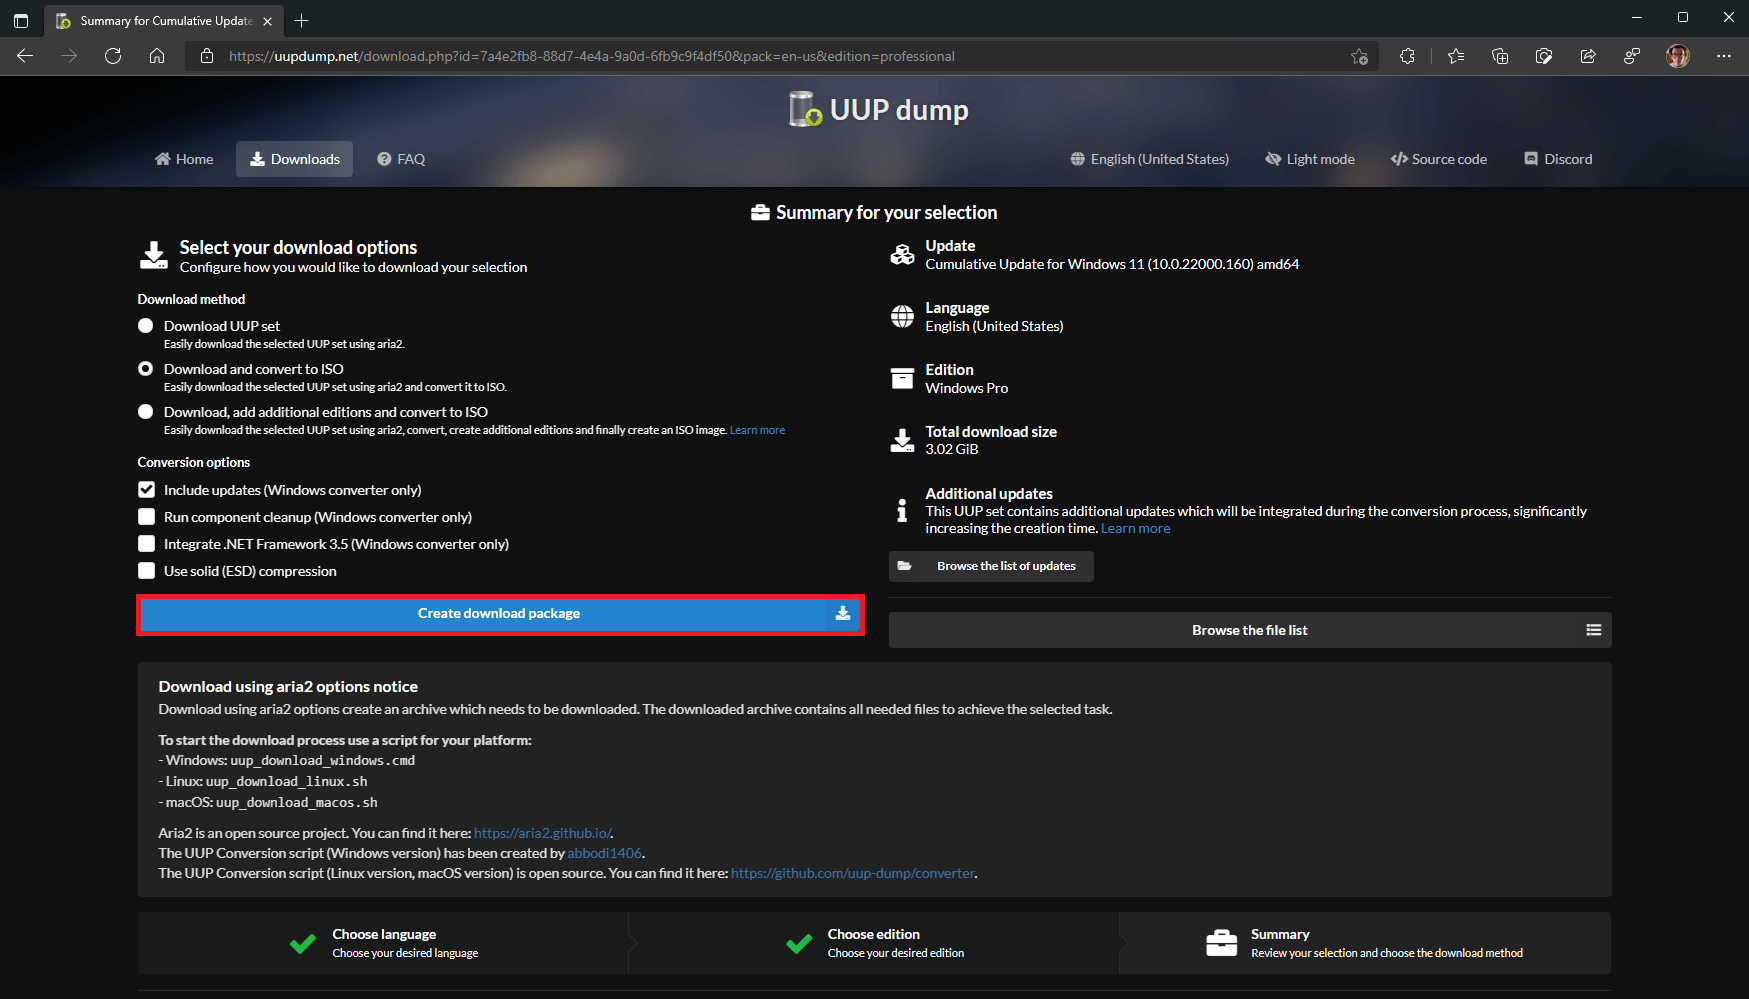1749x999 pixels.
Task: Click 'uup_download_windows.cmd' script name
Action: (x=322, y=761)
